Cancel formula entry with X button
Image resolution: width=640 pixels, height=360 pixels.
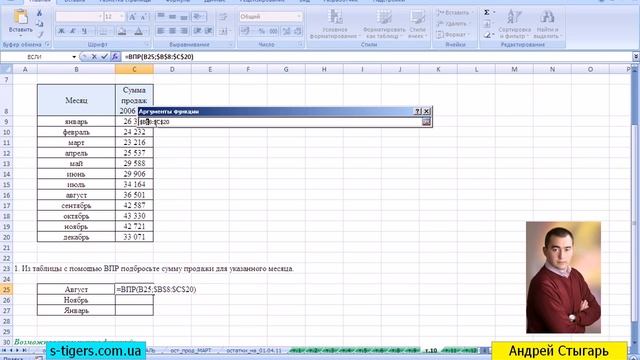tap(94, 57)
